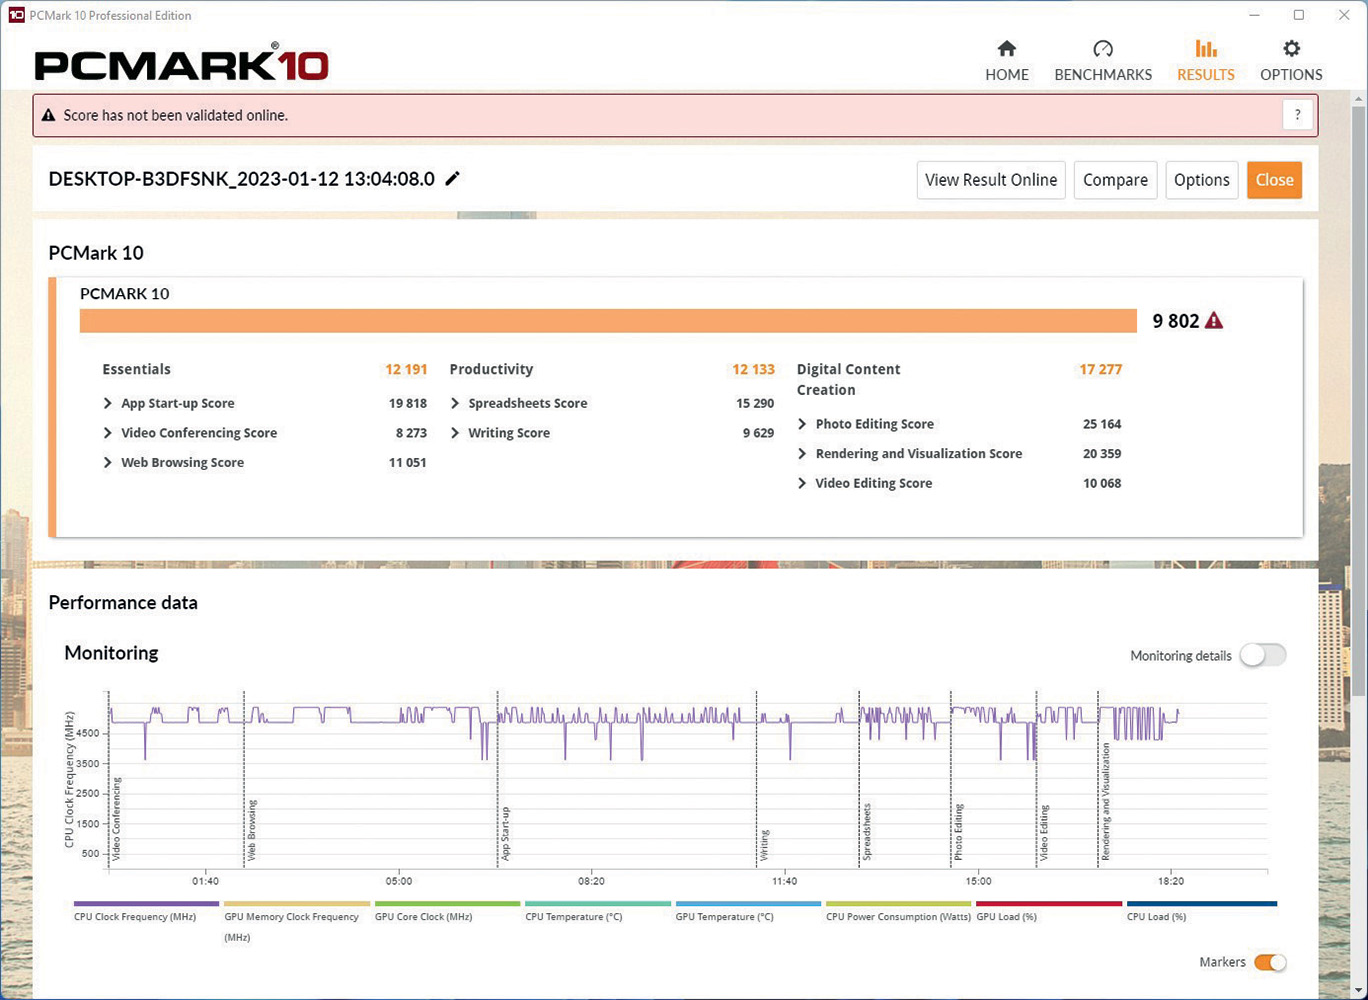Click the red warning triangle beside 9 802
The width and height of the screenshot is (1368, 1000).
pyautogui.click(x=1214, y=321)
